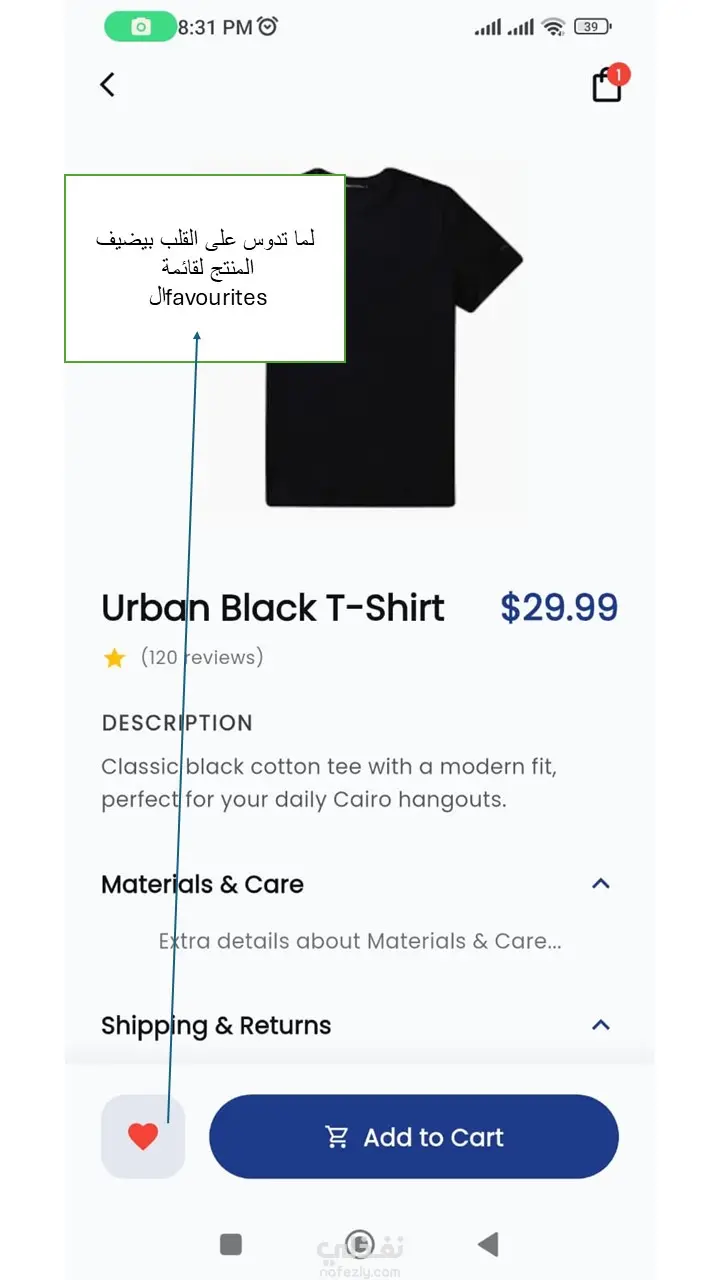Tap the back arrow at top left
The height and width of the screenshot is (1280, 720).
(x=108, y=85)
